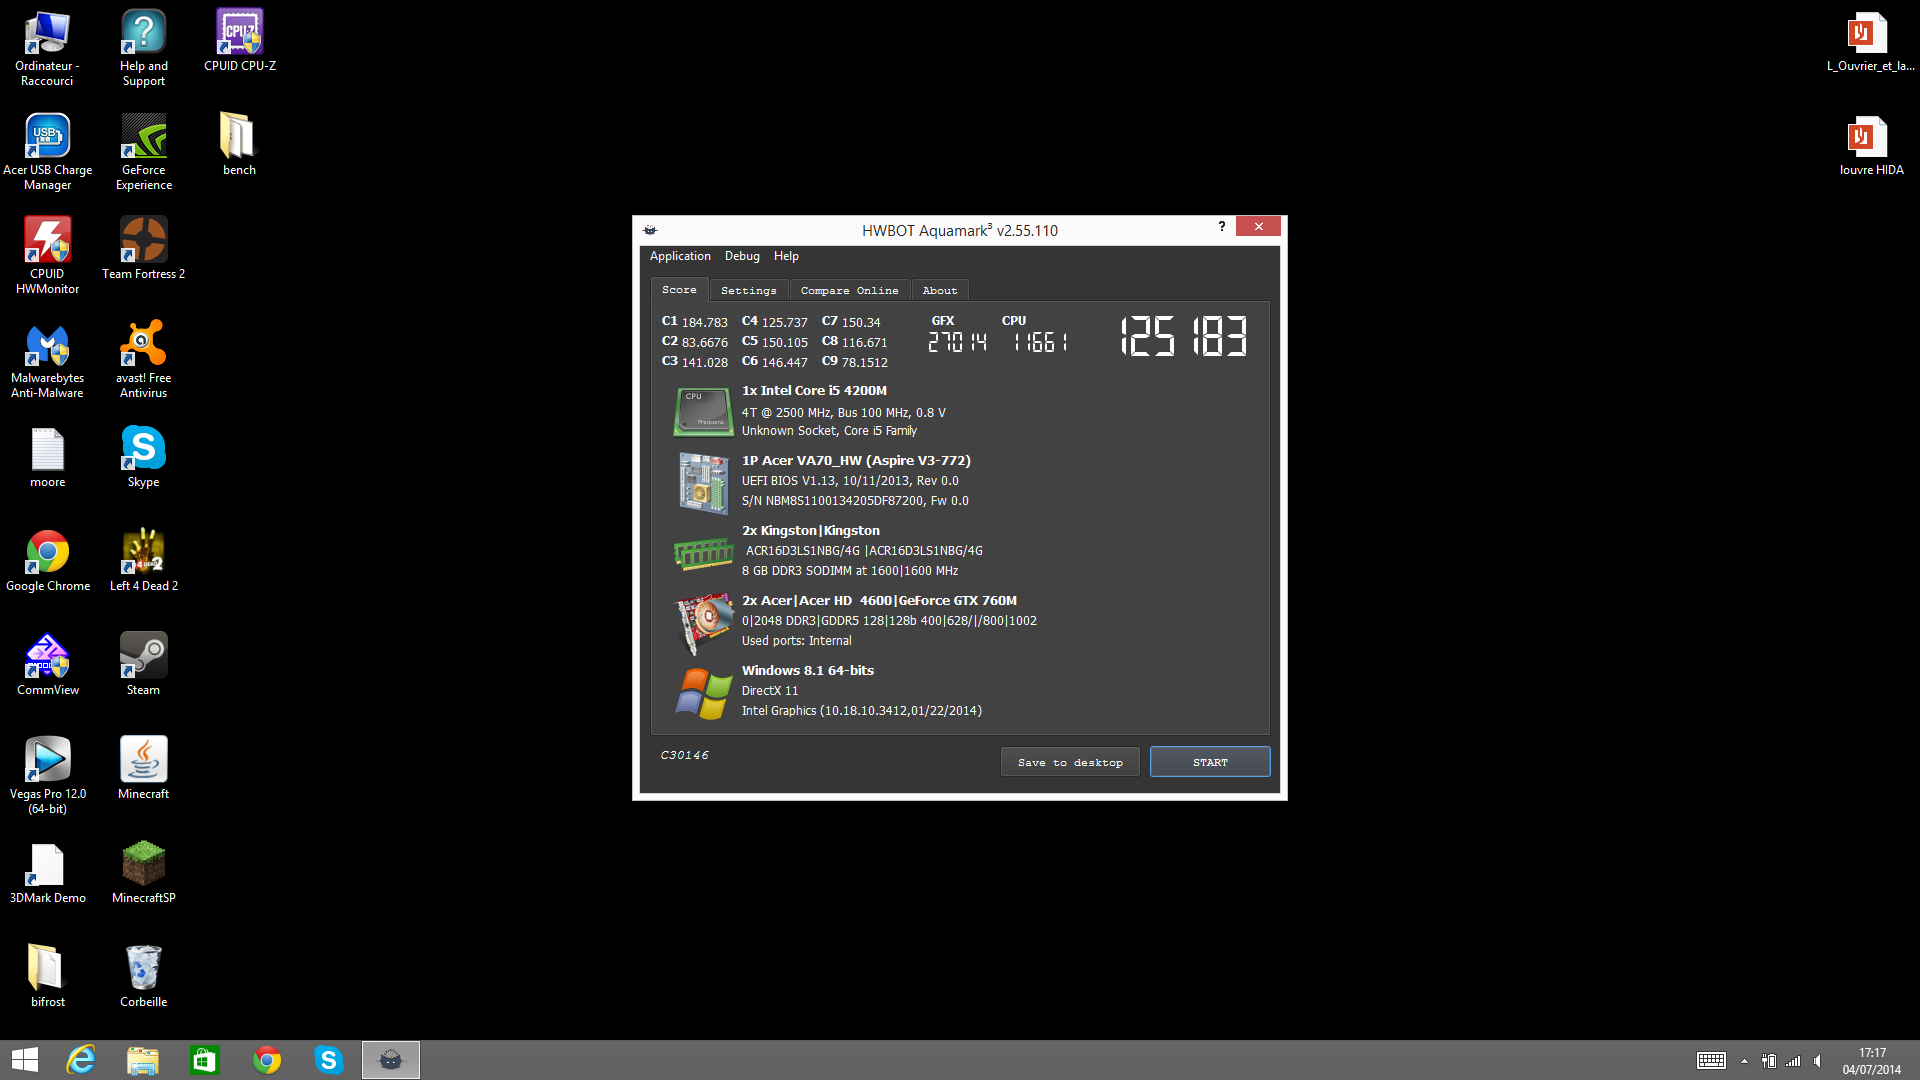
Task: Open Ordinateur shortcut on desktop
Action: pos(47,48)
